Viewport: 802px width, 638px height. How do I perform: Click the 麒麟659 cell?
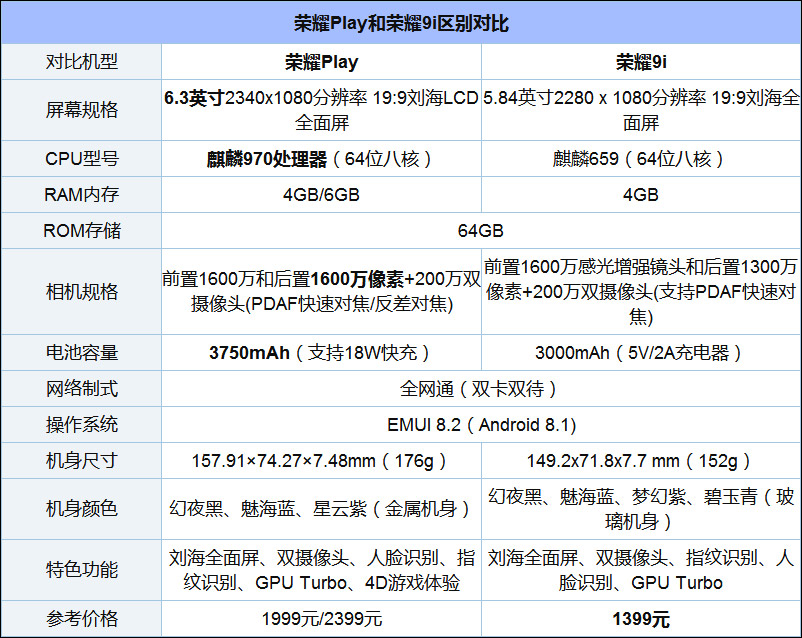tap(641, 159)
